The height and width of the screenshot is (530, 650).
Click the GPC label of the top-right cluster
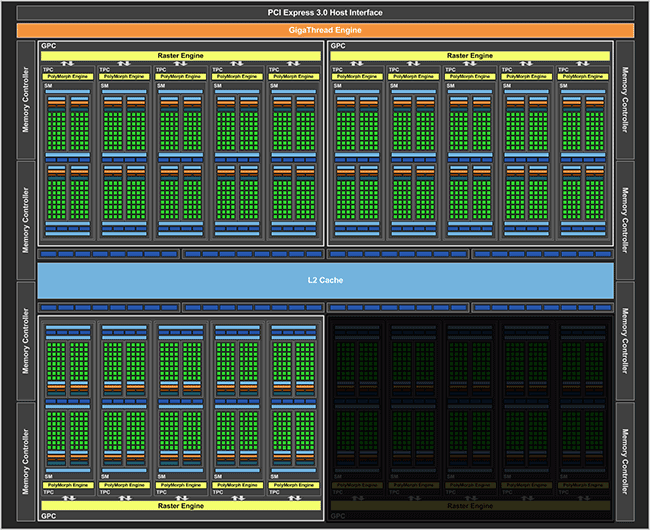[338, 46]
